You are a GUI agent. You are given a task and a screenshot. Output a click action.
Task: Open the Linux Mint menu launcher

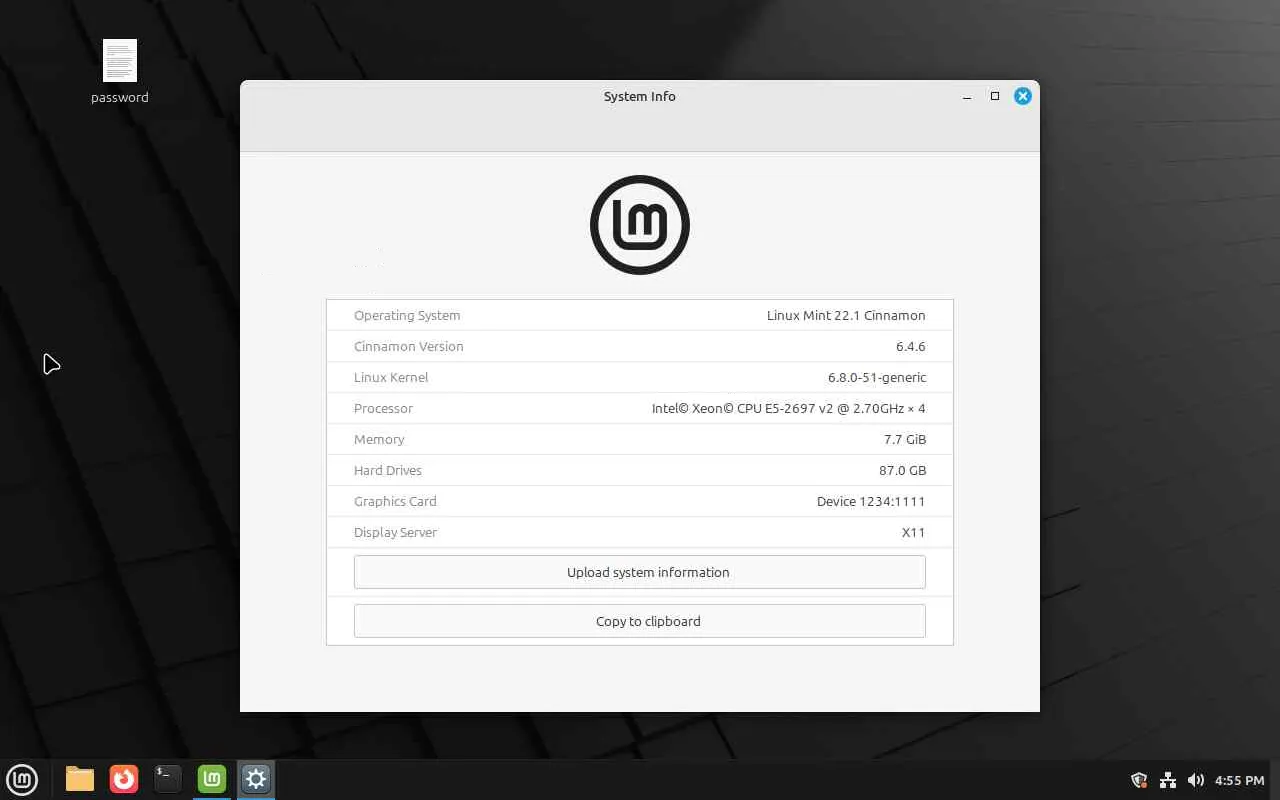point(22,779)
